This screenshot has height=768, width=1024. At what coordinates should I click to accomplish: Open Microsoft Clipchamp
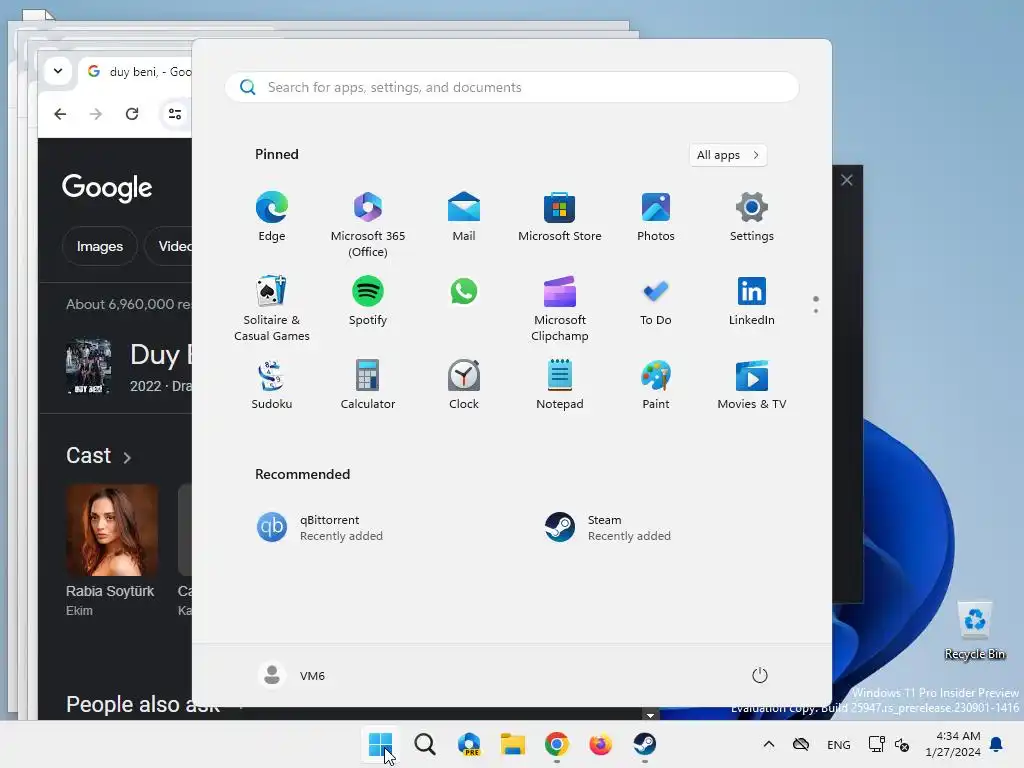[x=560, y=308]
